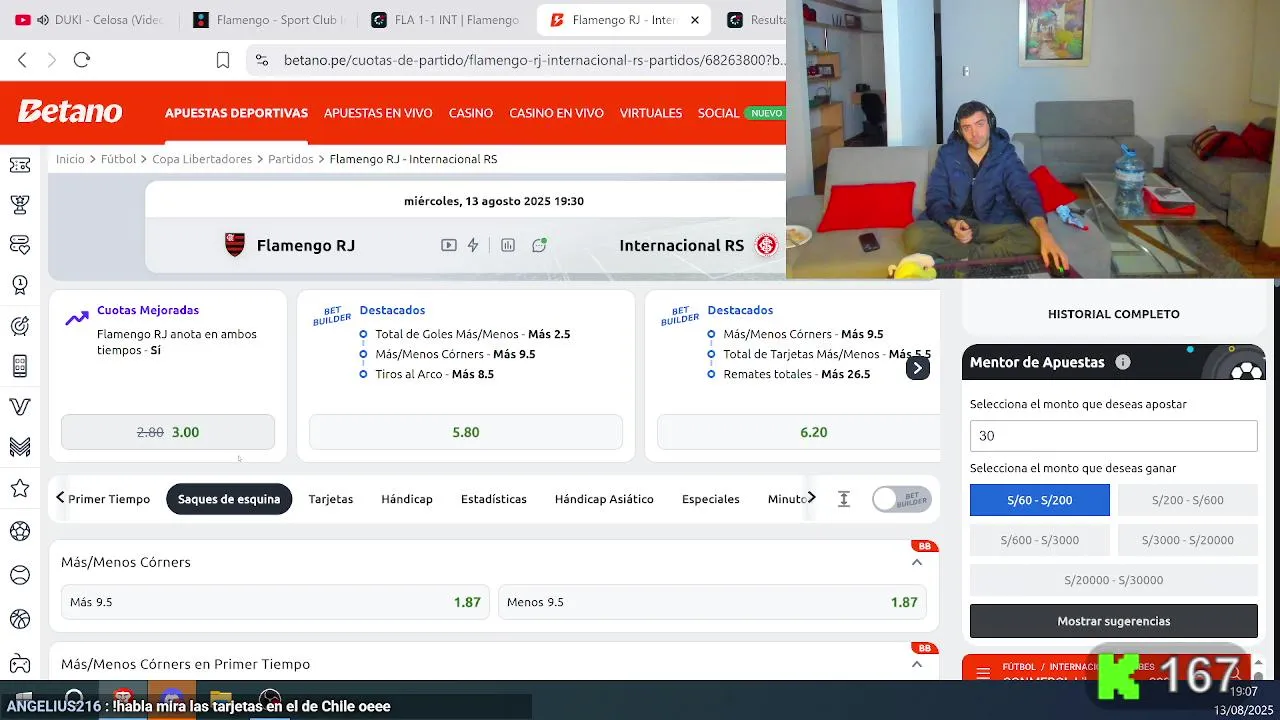Open the Estadísticas market tab
This screenshot has height=720, width=1280.
pos(494,499)
